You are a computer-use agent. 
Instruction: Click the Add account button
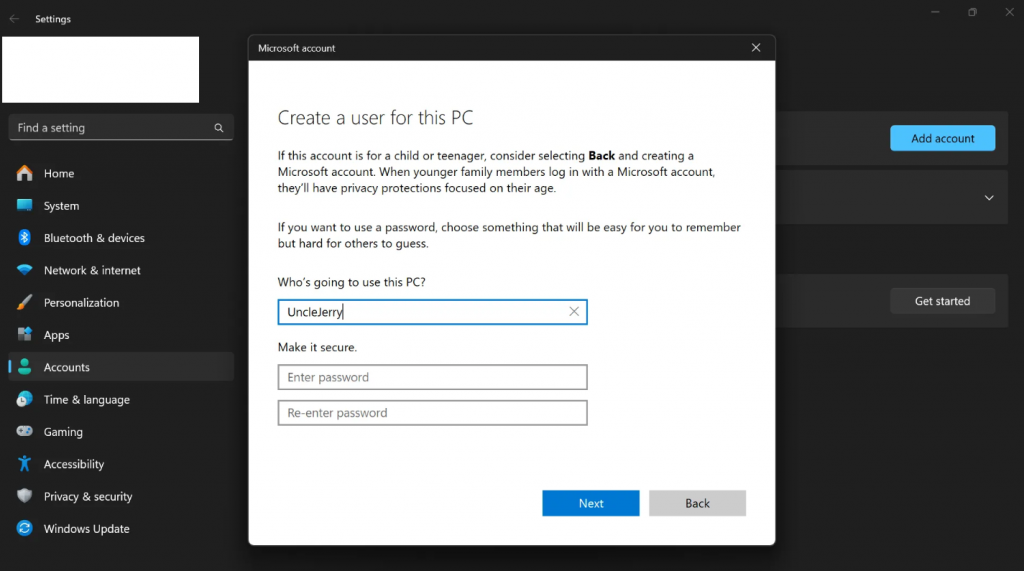942,138
